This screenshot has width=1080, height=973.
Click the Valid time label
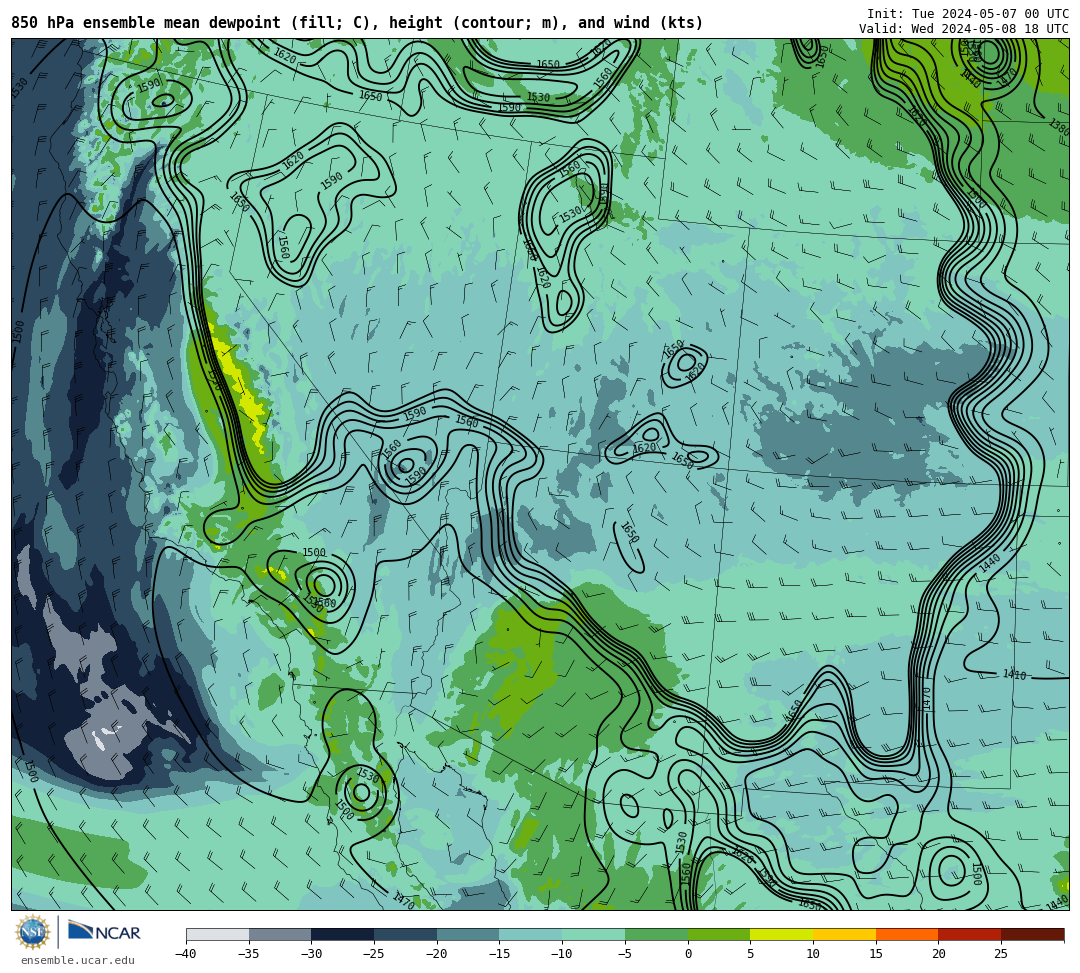coord(964,29)
